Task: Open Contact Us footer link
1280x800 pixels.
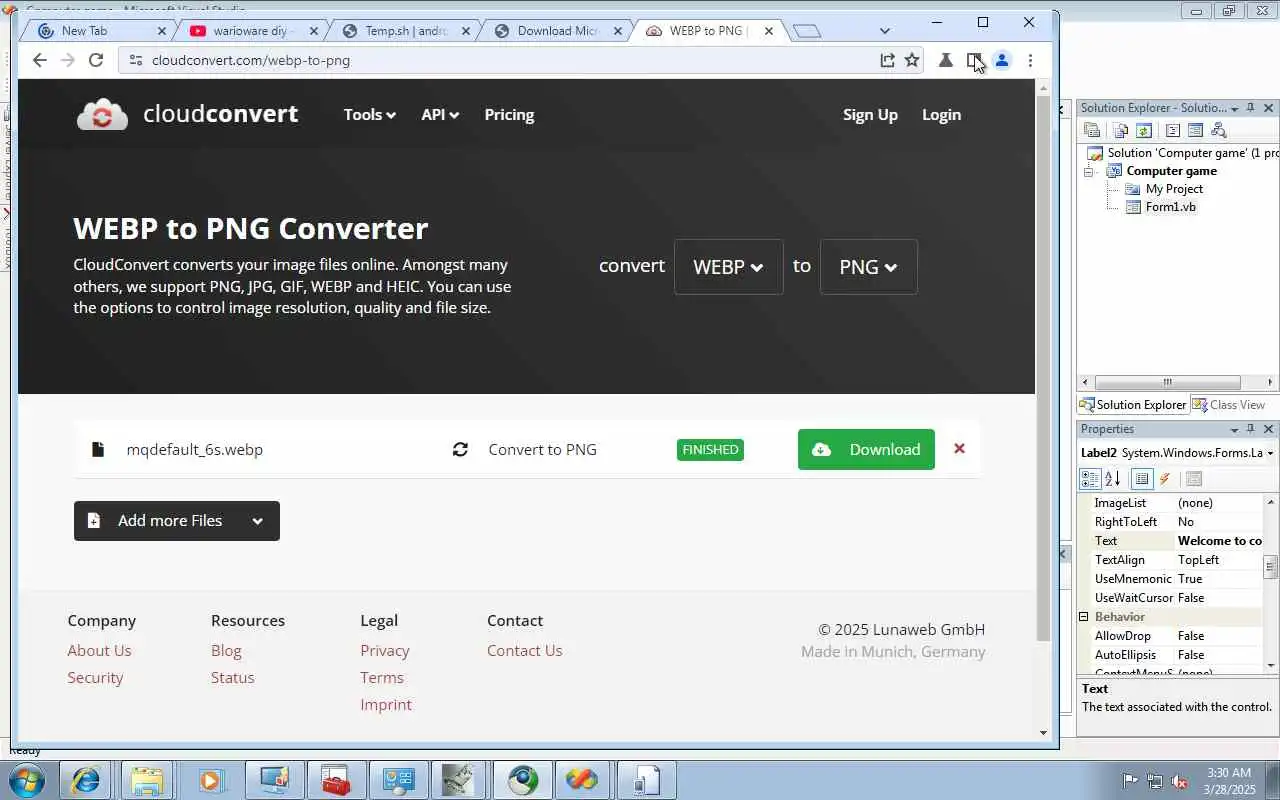Action: click(x=524, y=650)
